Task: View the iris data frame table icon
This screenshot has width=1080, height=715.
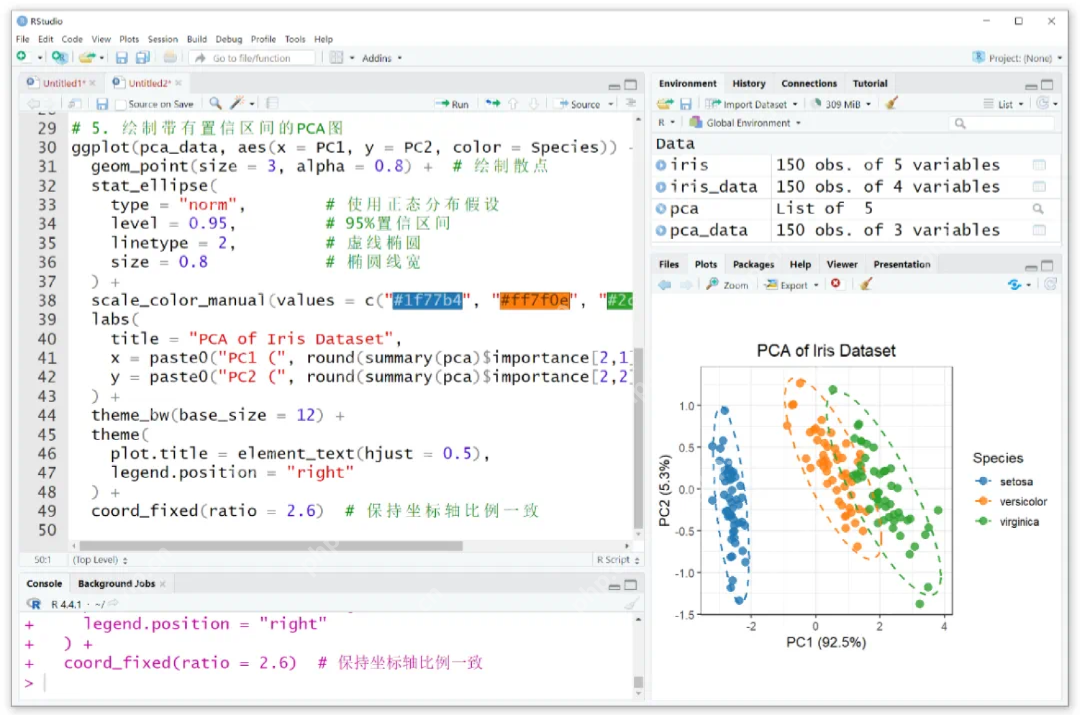Action: [1039, 165]
